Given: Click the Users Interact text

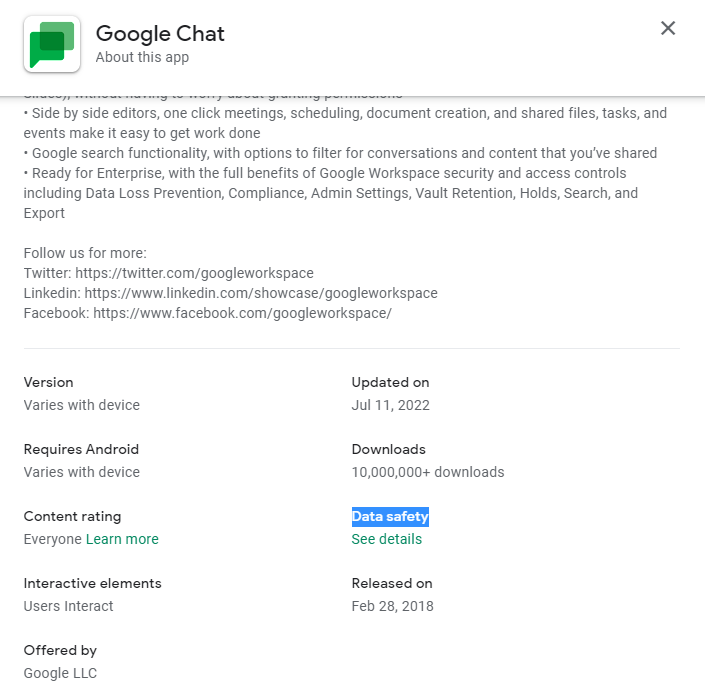Looking at the screenshot, I should tap(68, 606).
